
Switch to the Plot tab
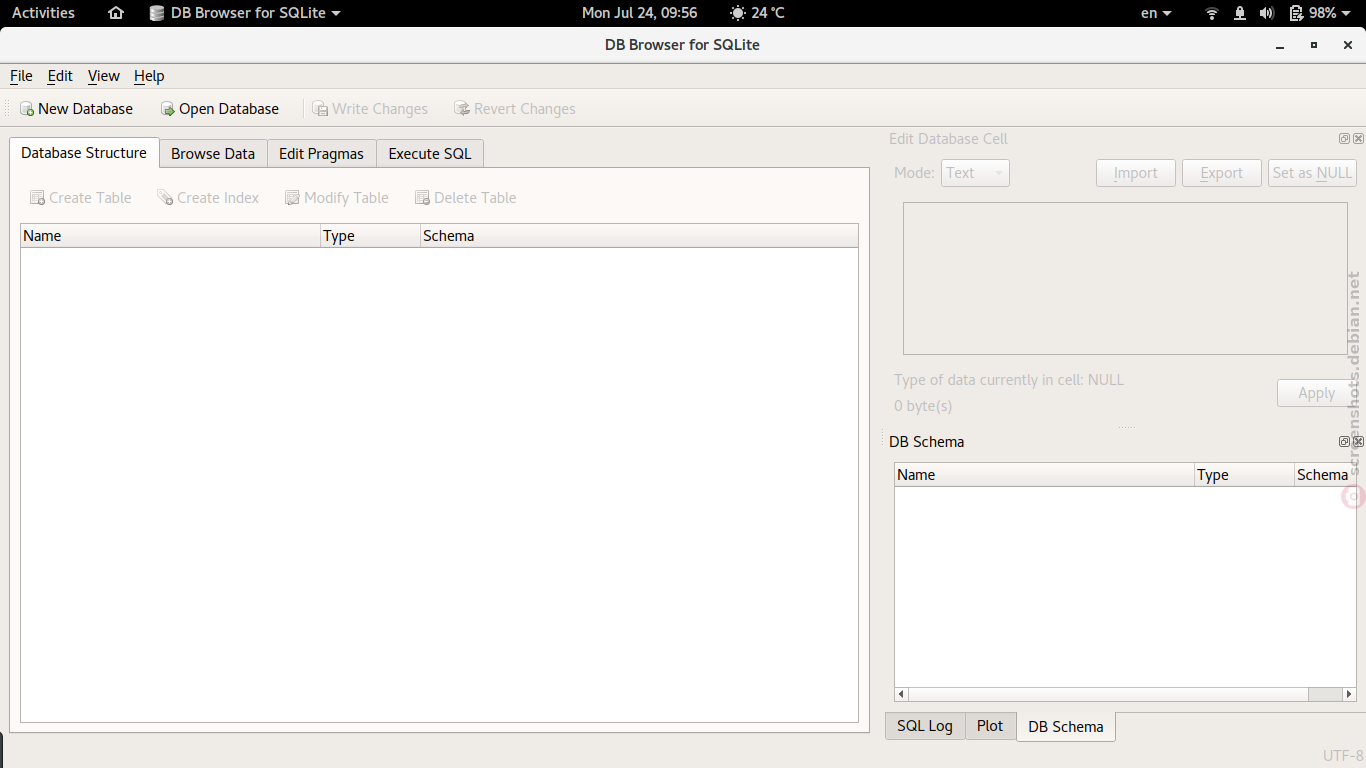point(990,726)
